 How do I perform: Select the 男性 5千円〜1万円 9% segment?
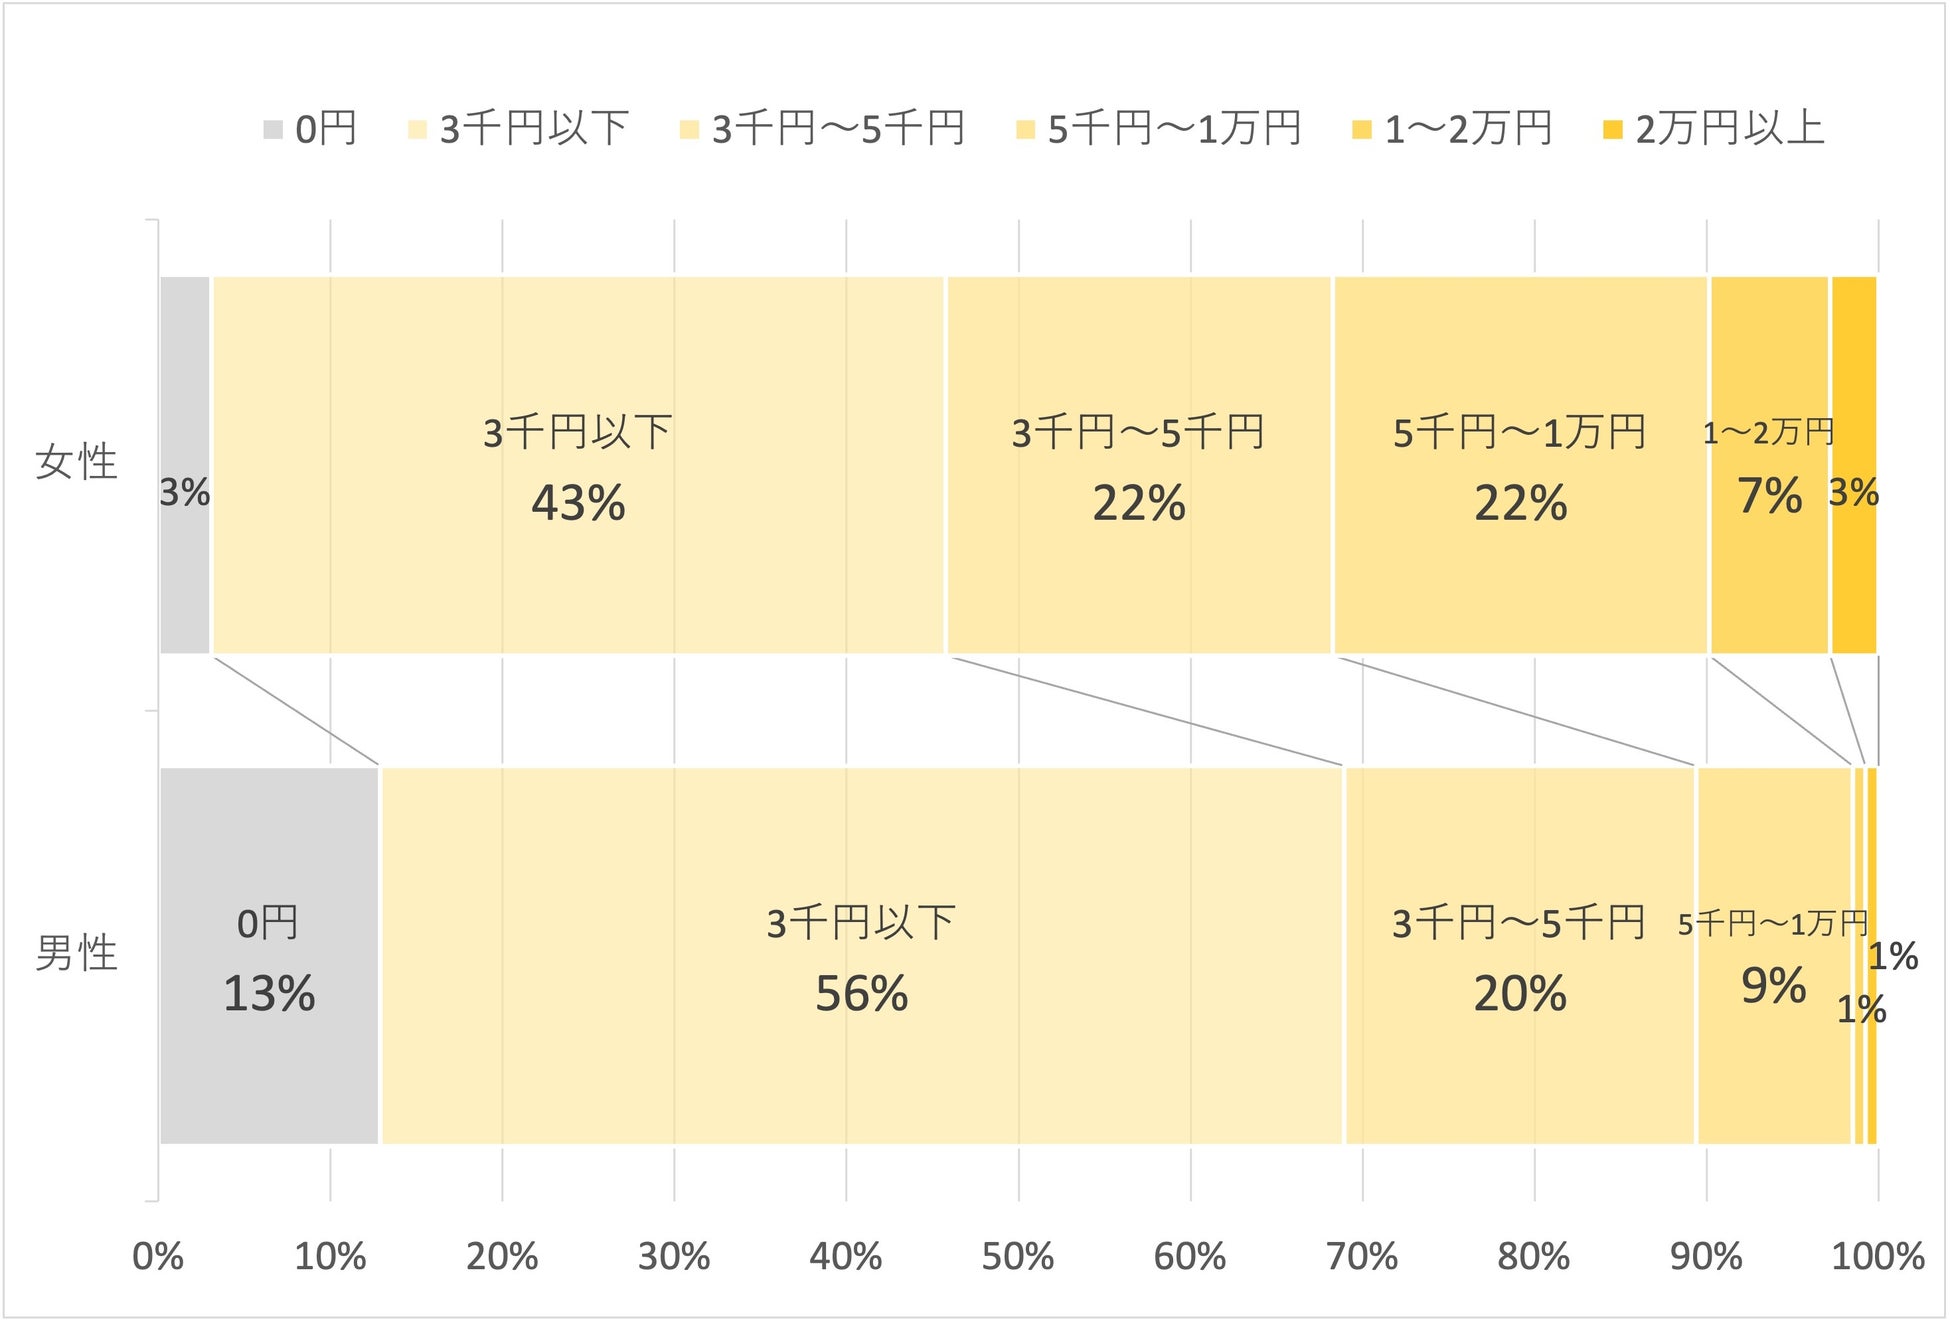pyautogui.click(x=1773, y=1070)
